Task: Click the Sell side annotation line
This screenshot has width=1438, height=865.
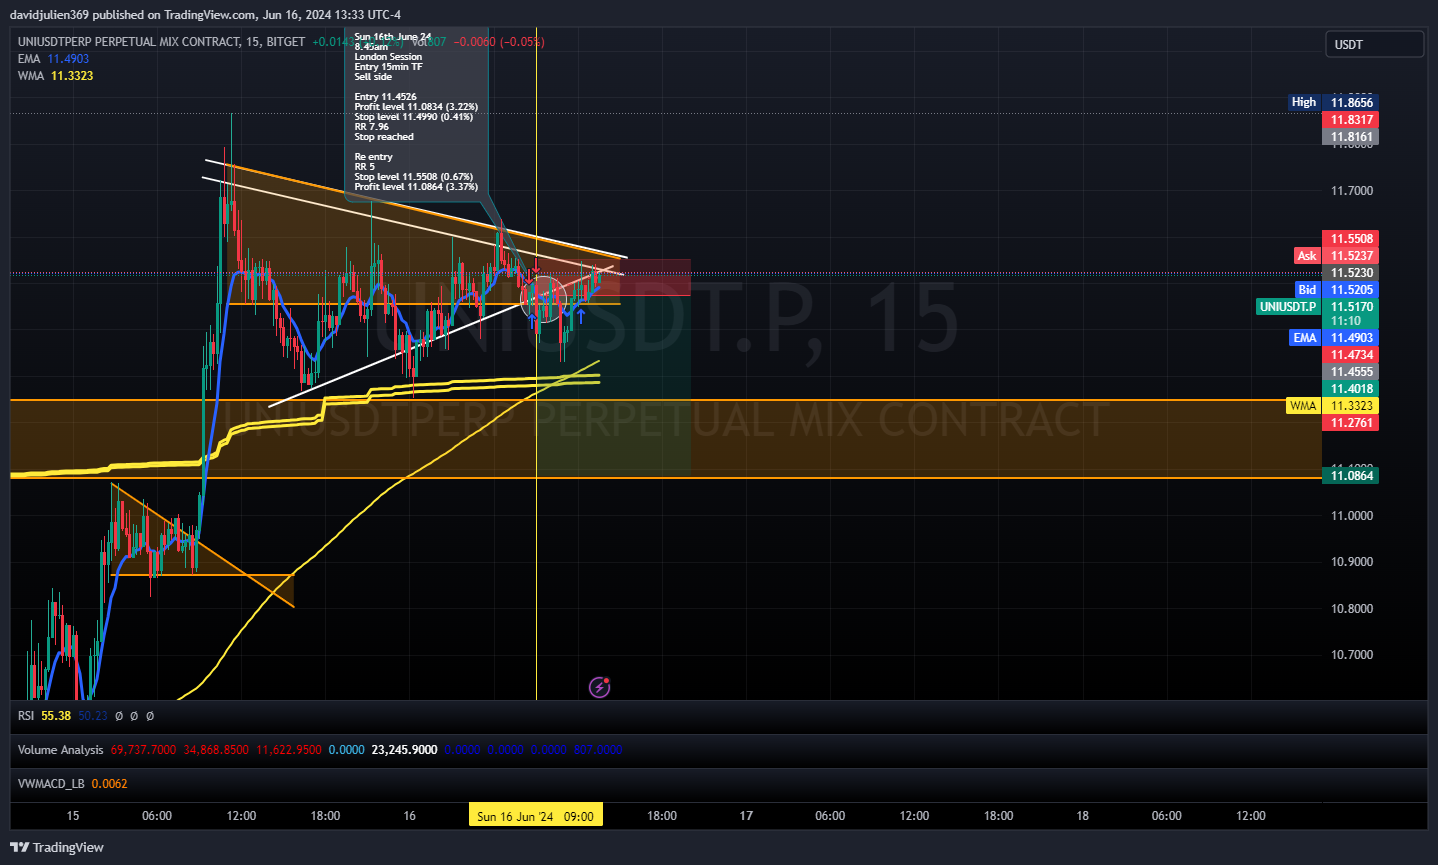Action: pos(373,77)
